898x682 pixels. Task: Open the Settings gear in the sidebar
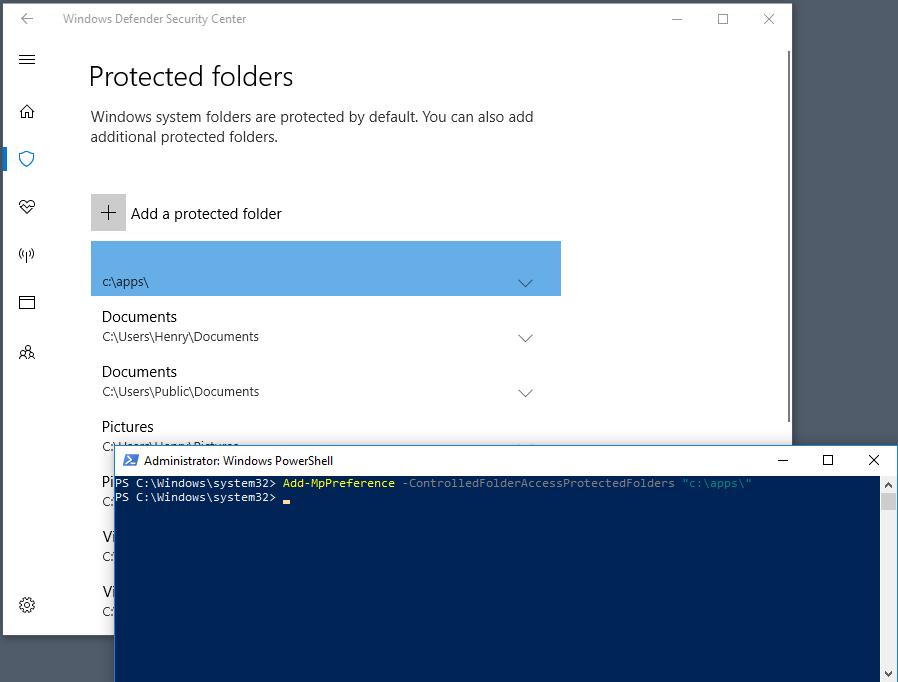tap(26, 604)
